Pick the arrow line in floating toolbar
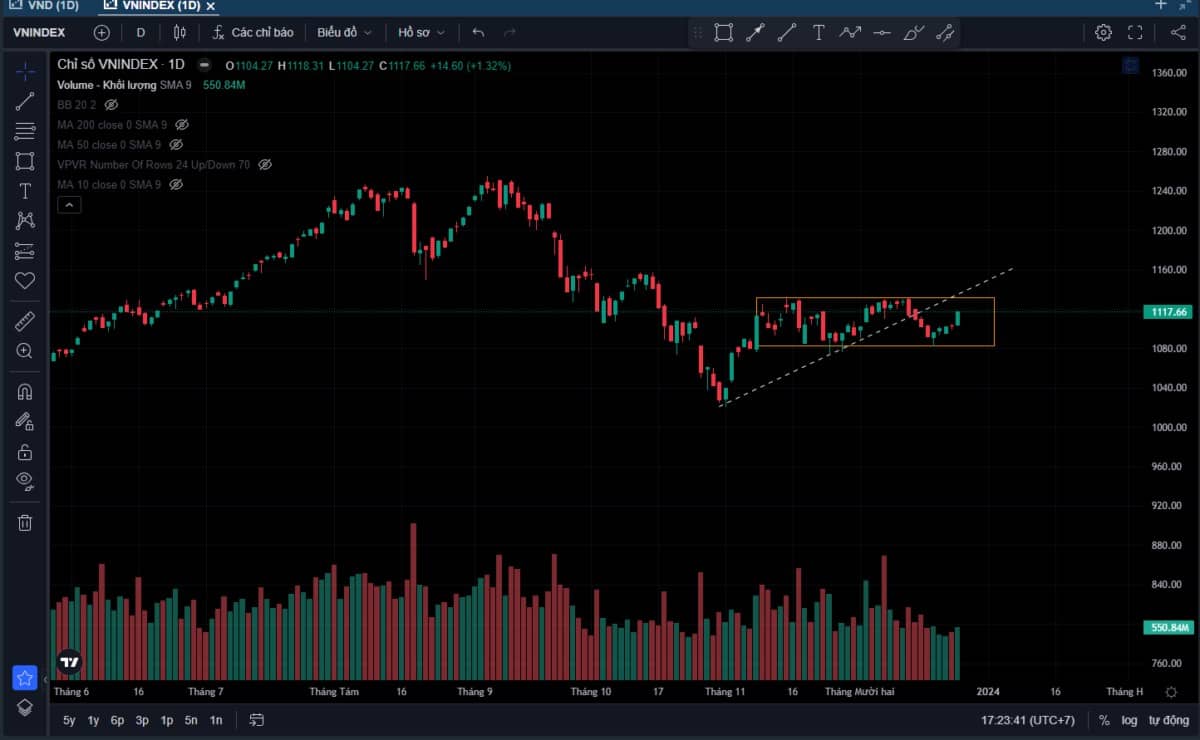Viewport: 1200px width, 740px height. pyautogui.click(x=755, y=32)
